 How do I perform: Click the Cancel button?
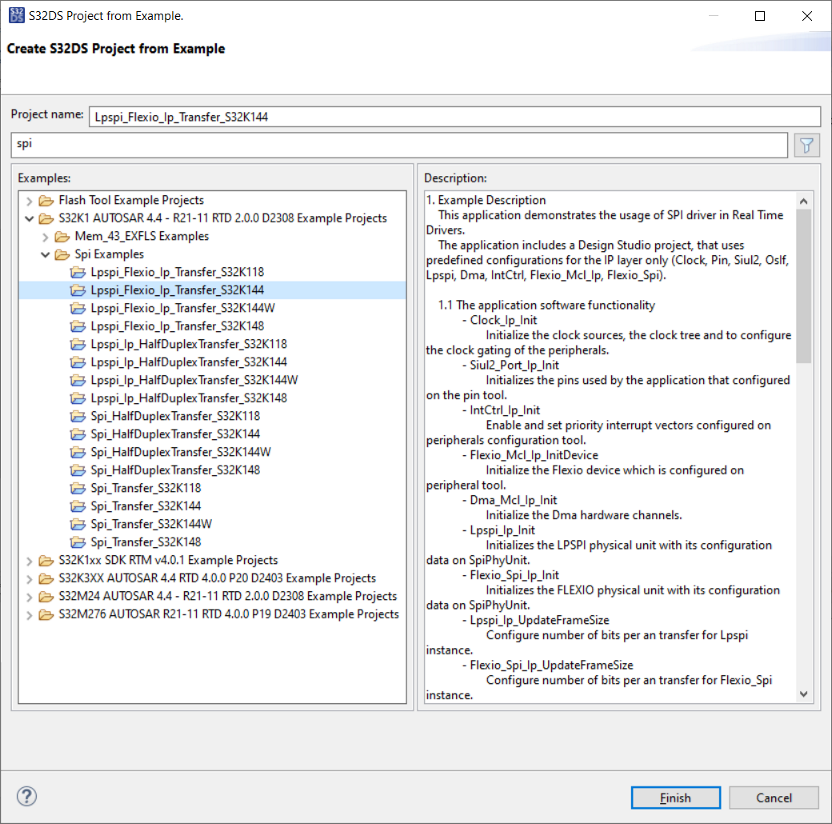pyautogui.click(x=773, y=797)
